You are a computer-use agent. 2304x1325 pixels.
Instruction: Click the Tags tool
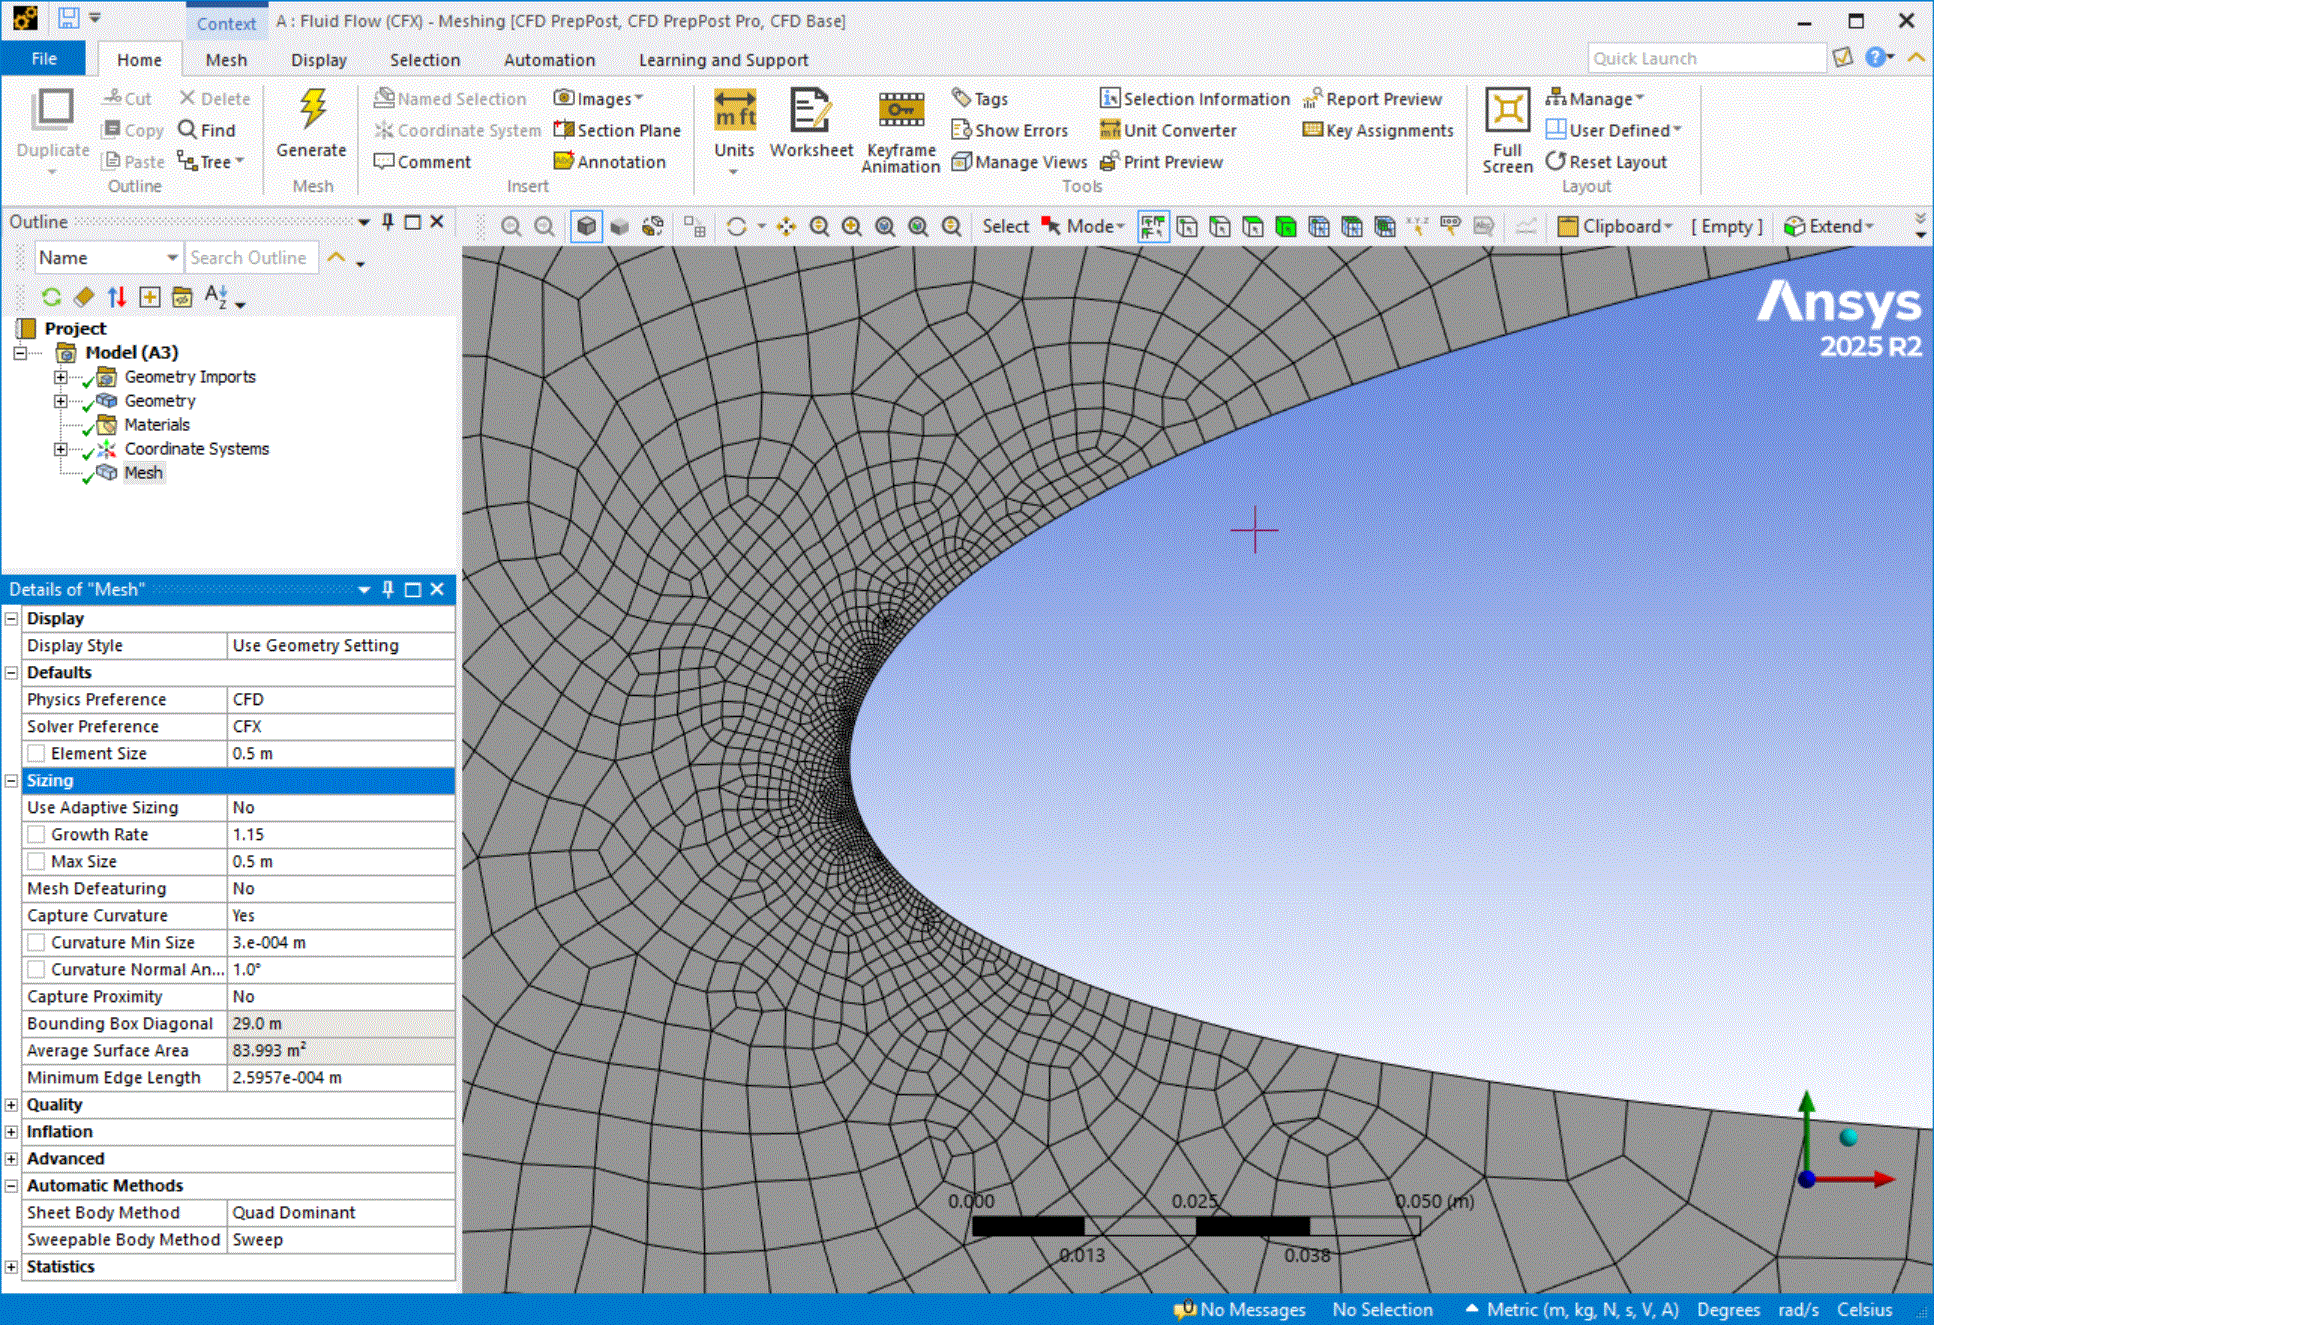coord(980,98)
